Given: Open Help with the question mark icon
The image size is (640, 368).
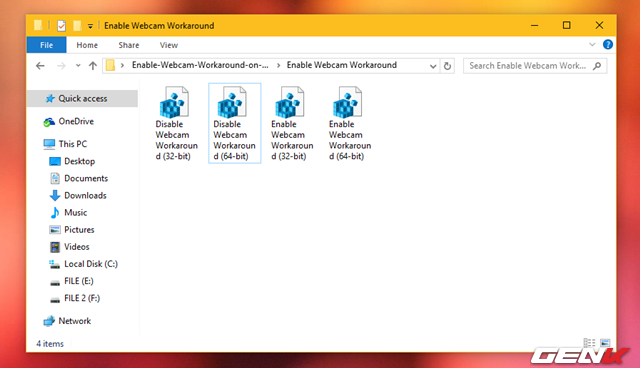Looking at the screenshot, I should 608,44.
